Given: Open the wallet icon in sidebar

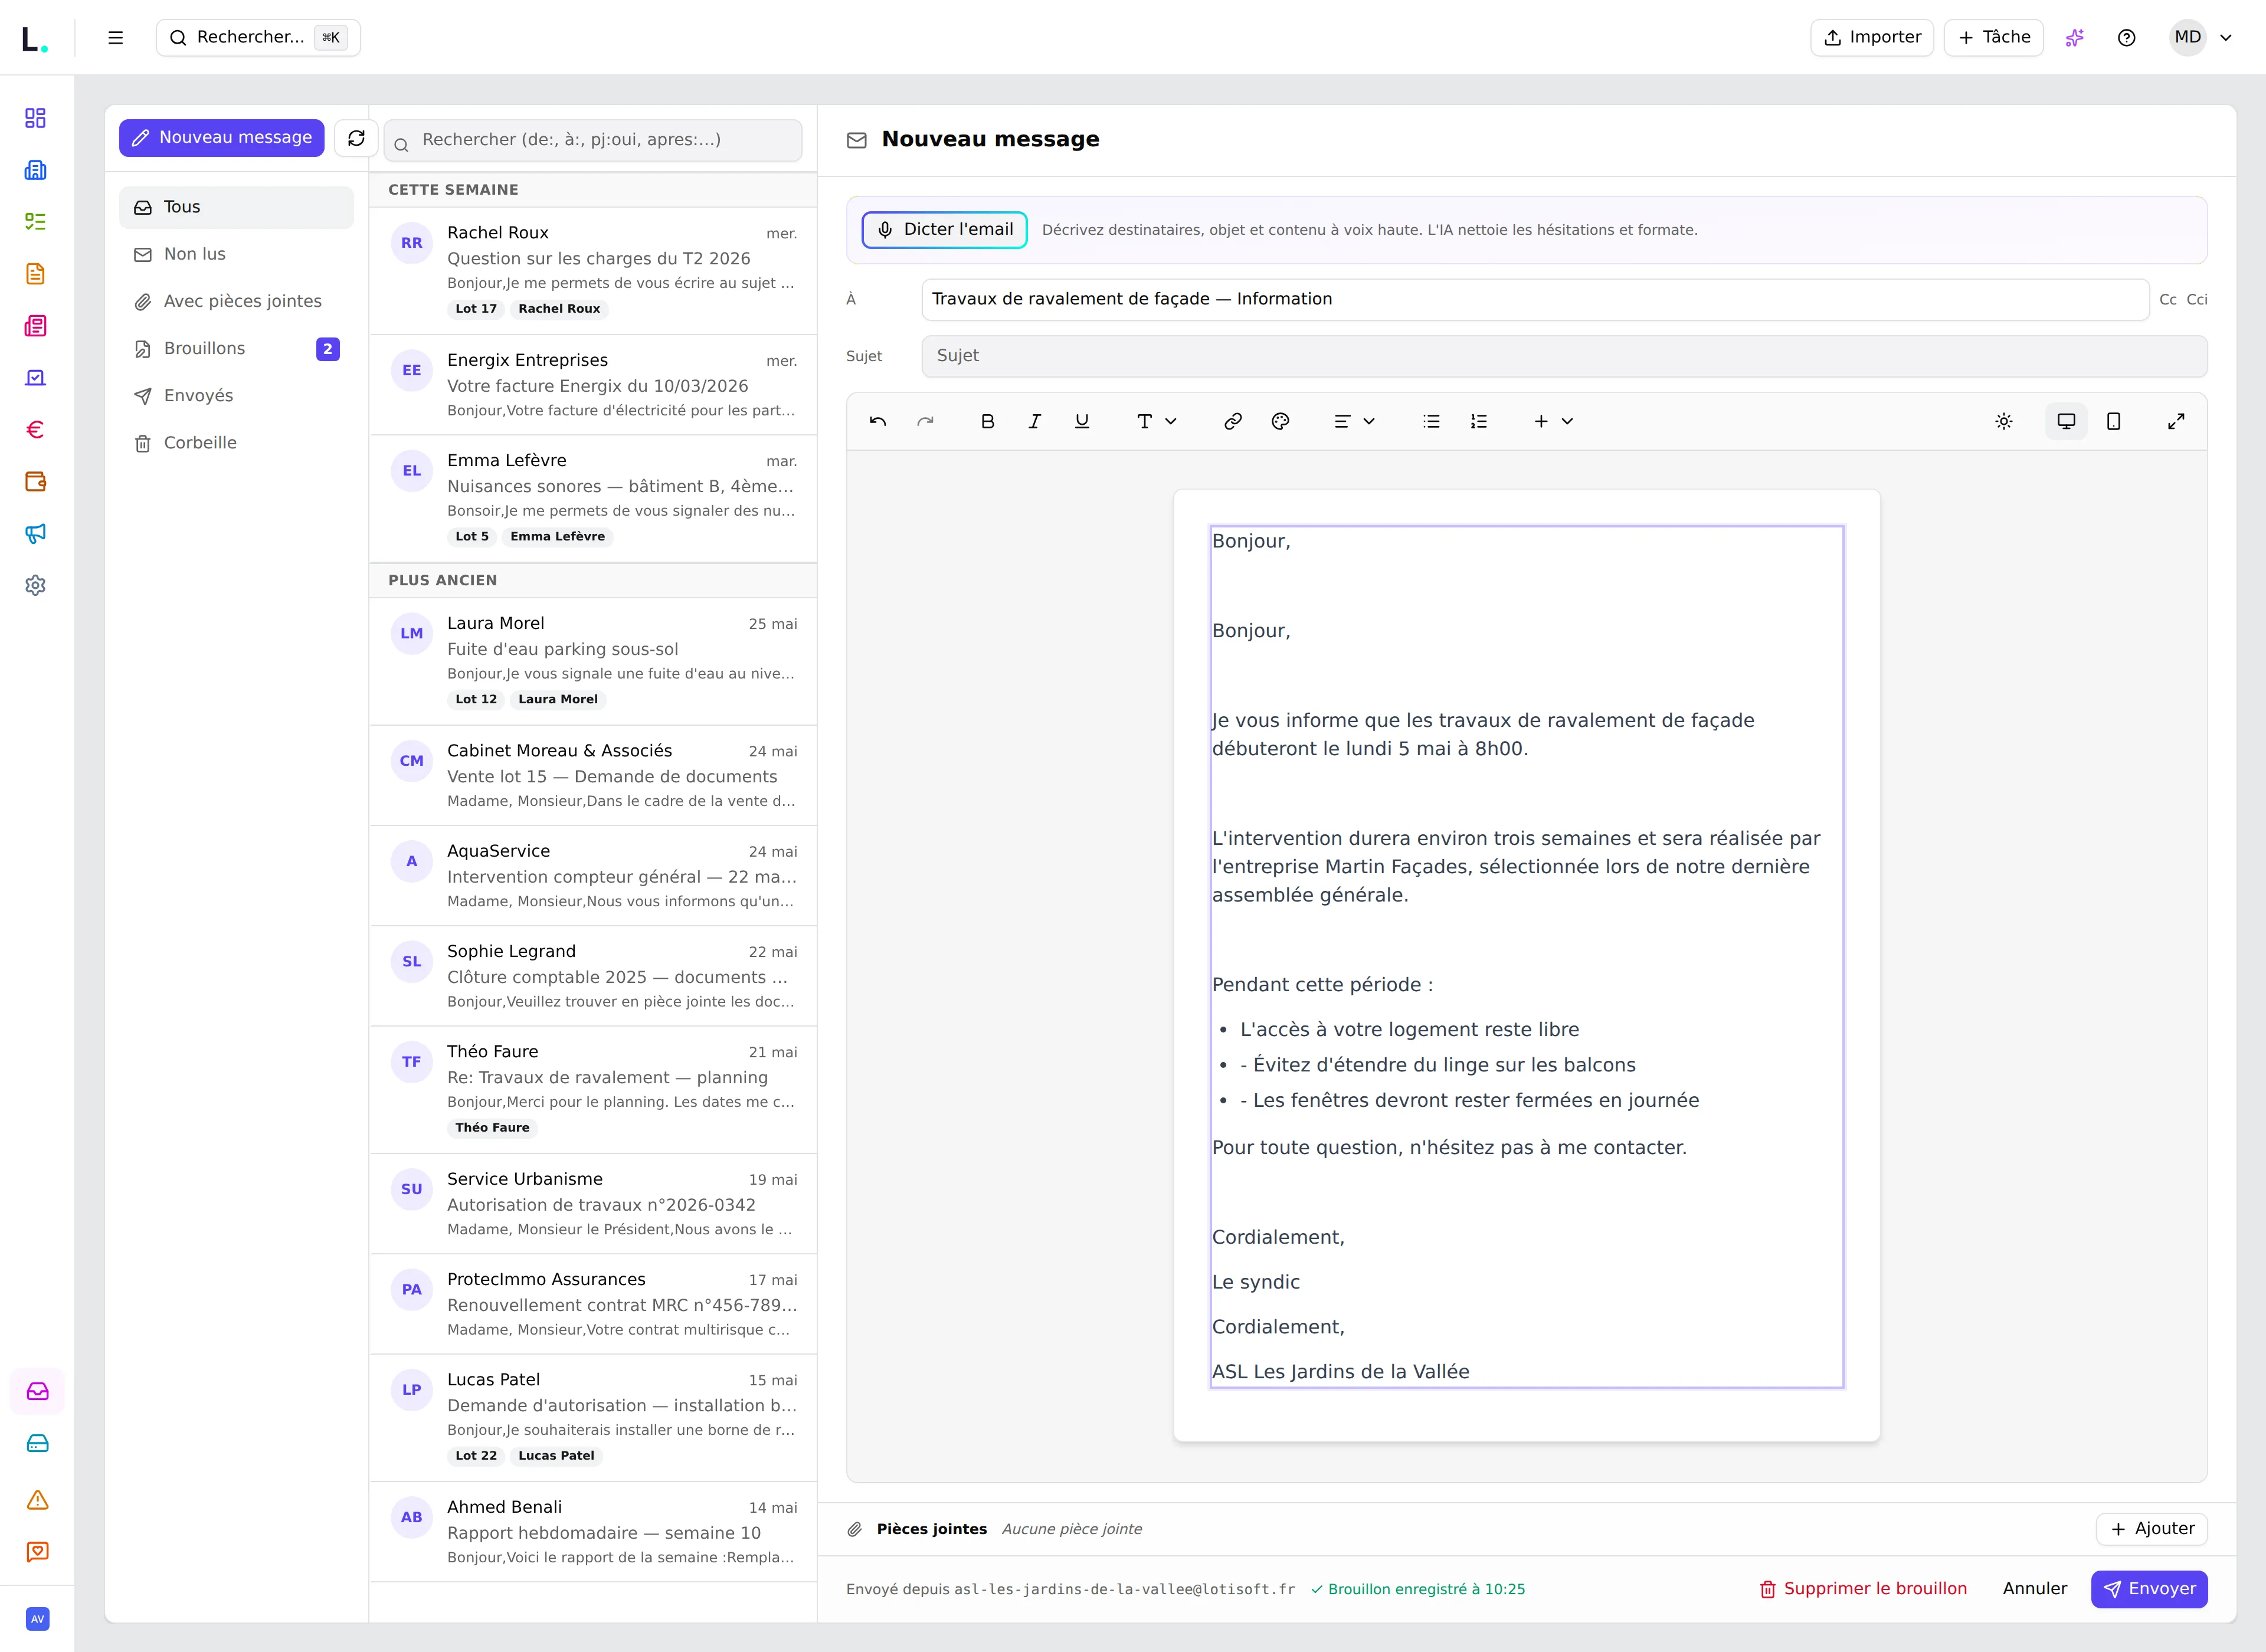Looking at the screenshot, I should (x=36, y=482).
